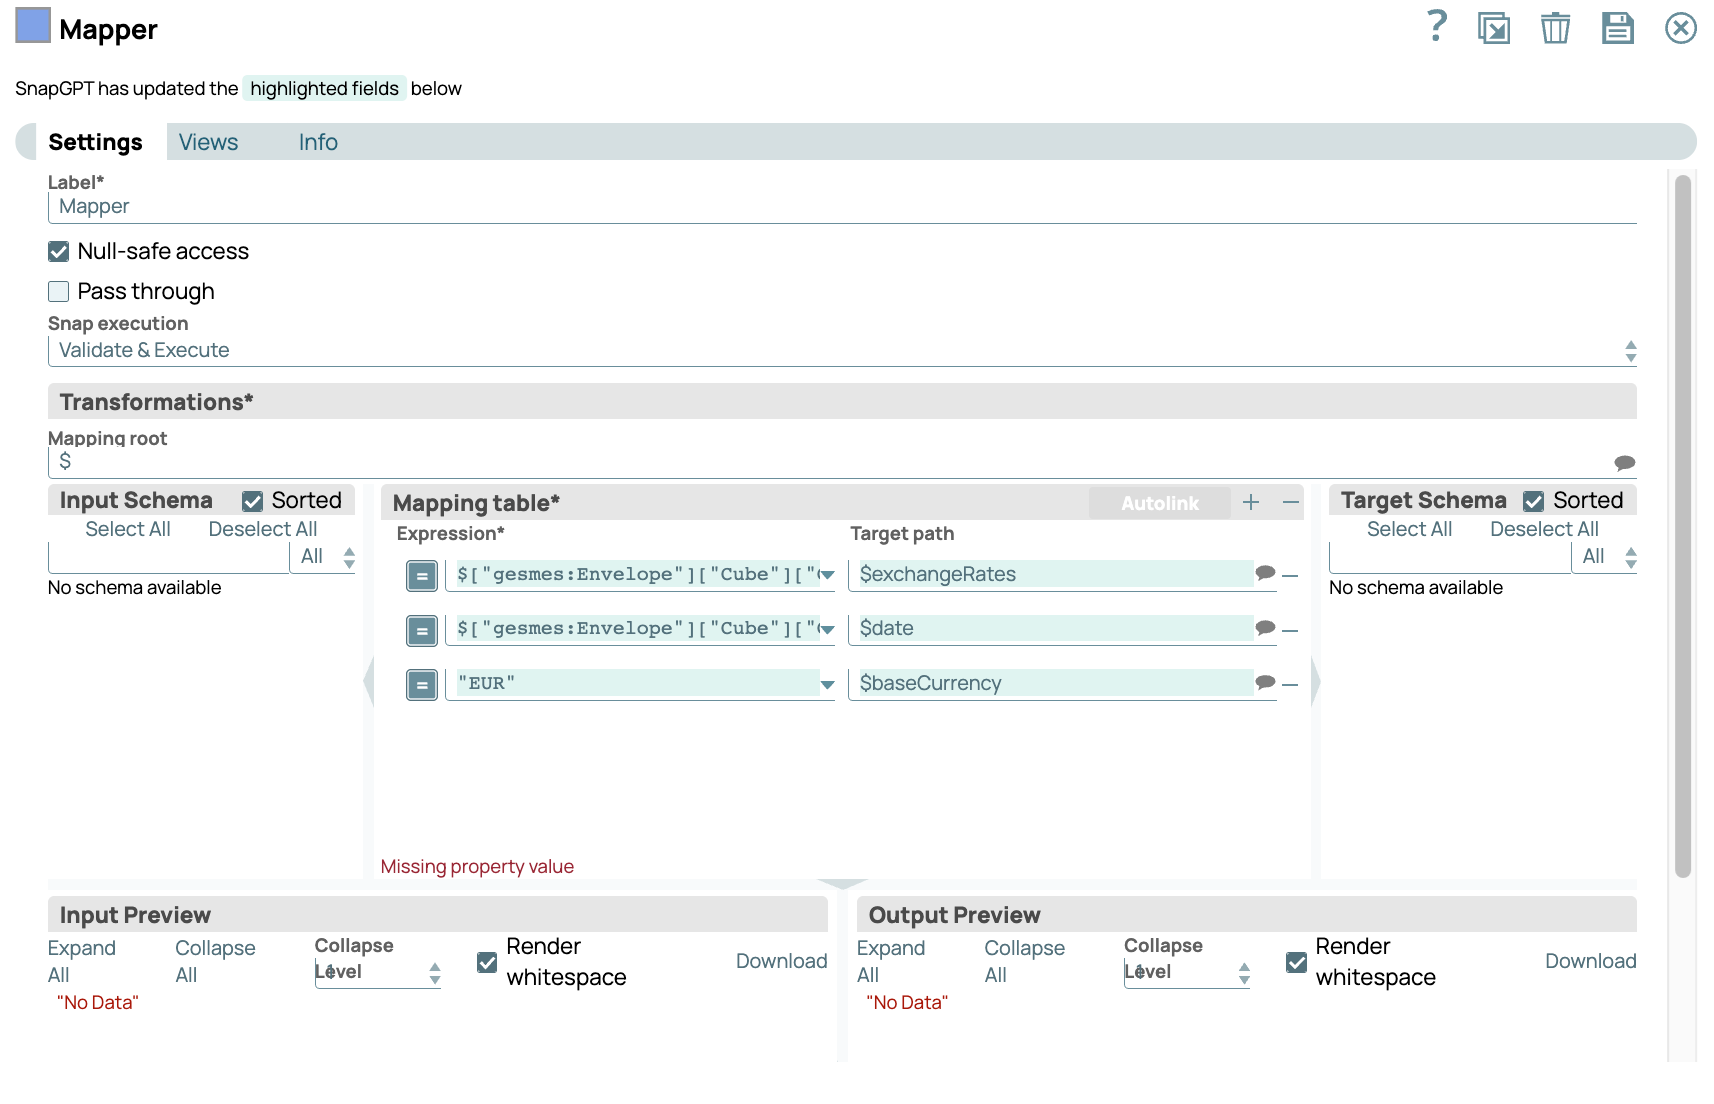The image size is (1714, 1104).
Task: Click Select All in Target Schema
Action: pyautogui.click(x=1409, y=529)
